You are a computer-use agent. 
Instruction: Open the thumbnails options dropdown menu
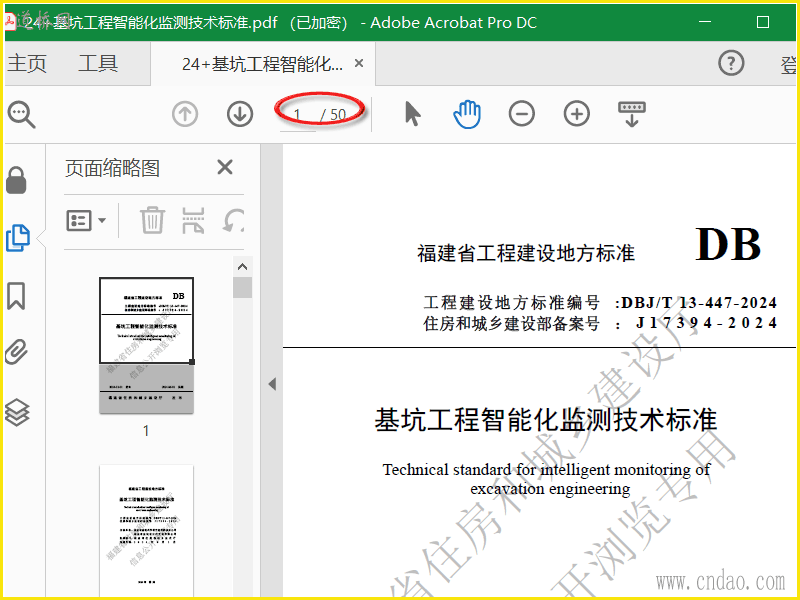coord(86,220)
